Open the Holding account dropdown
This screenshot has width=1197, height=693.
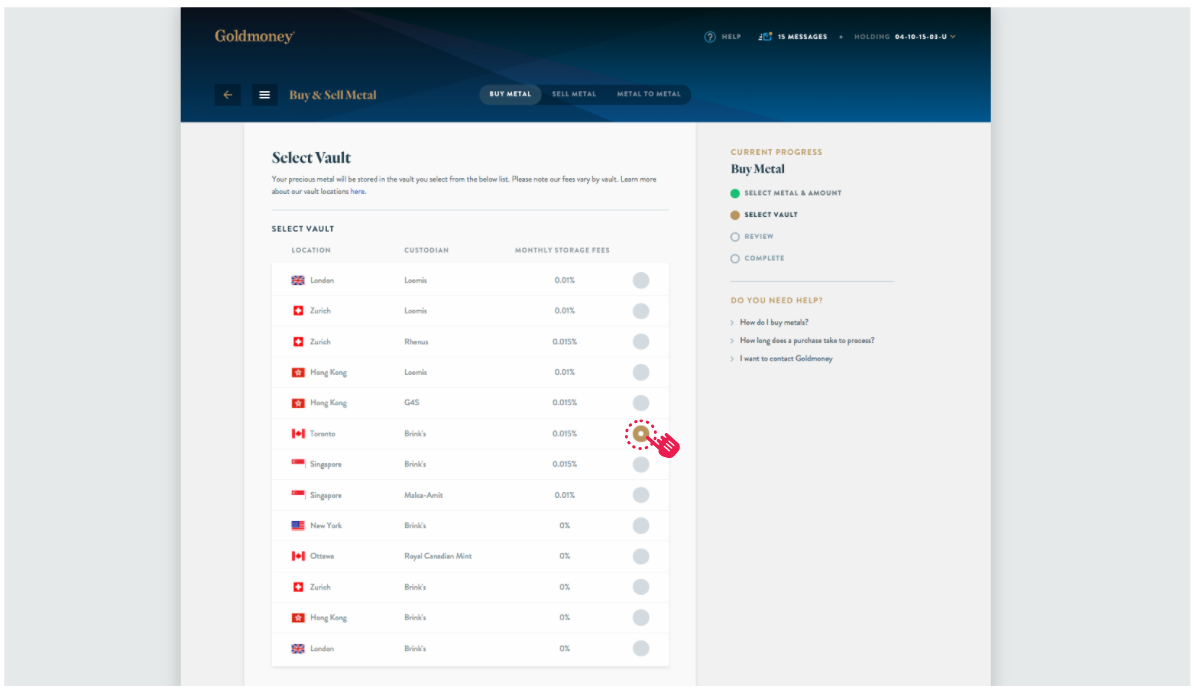click(905, 37)
